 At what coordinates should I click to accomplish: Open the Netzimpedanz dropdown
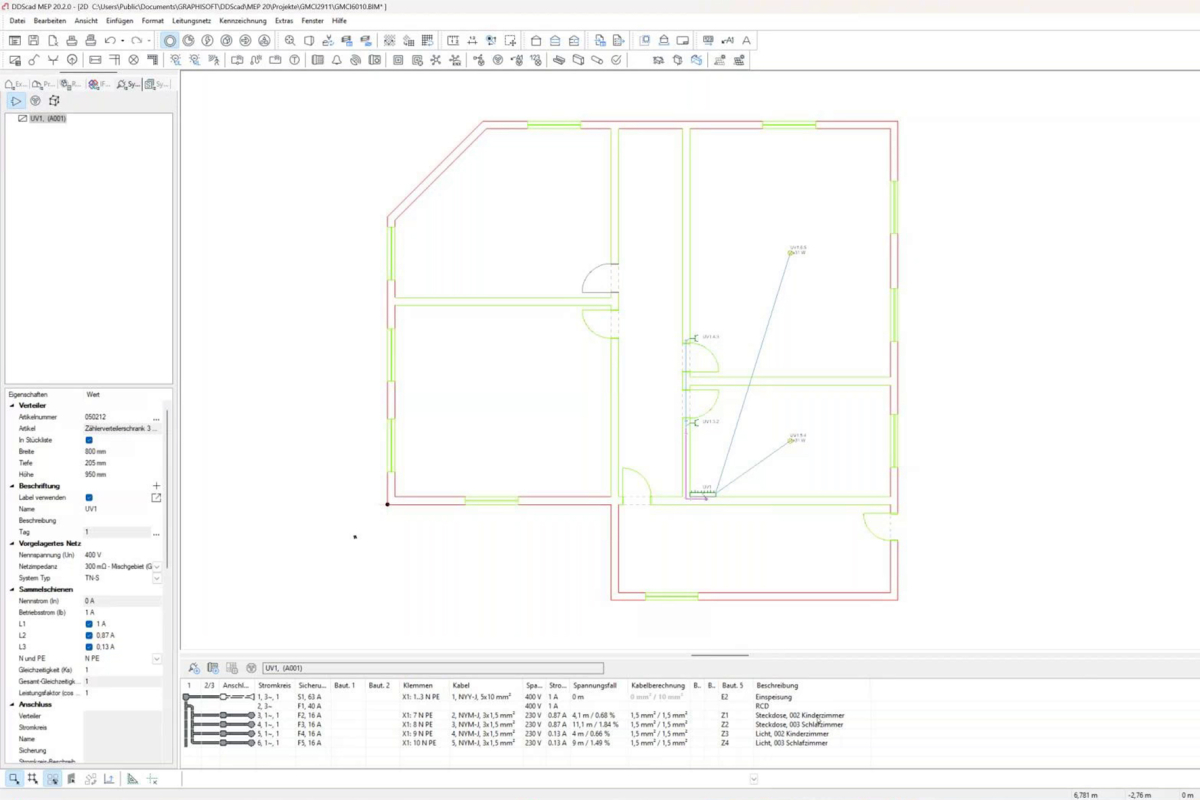157,567
